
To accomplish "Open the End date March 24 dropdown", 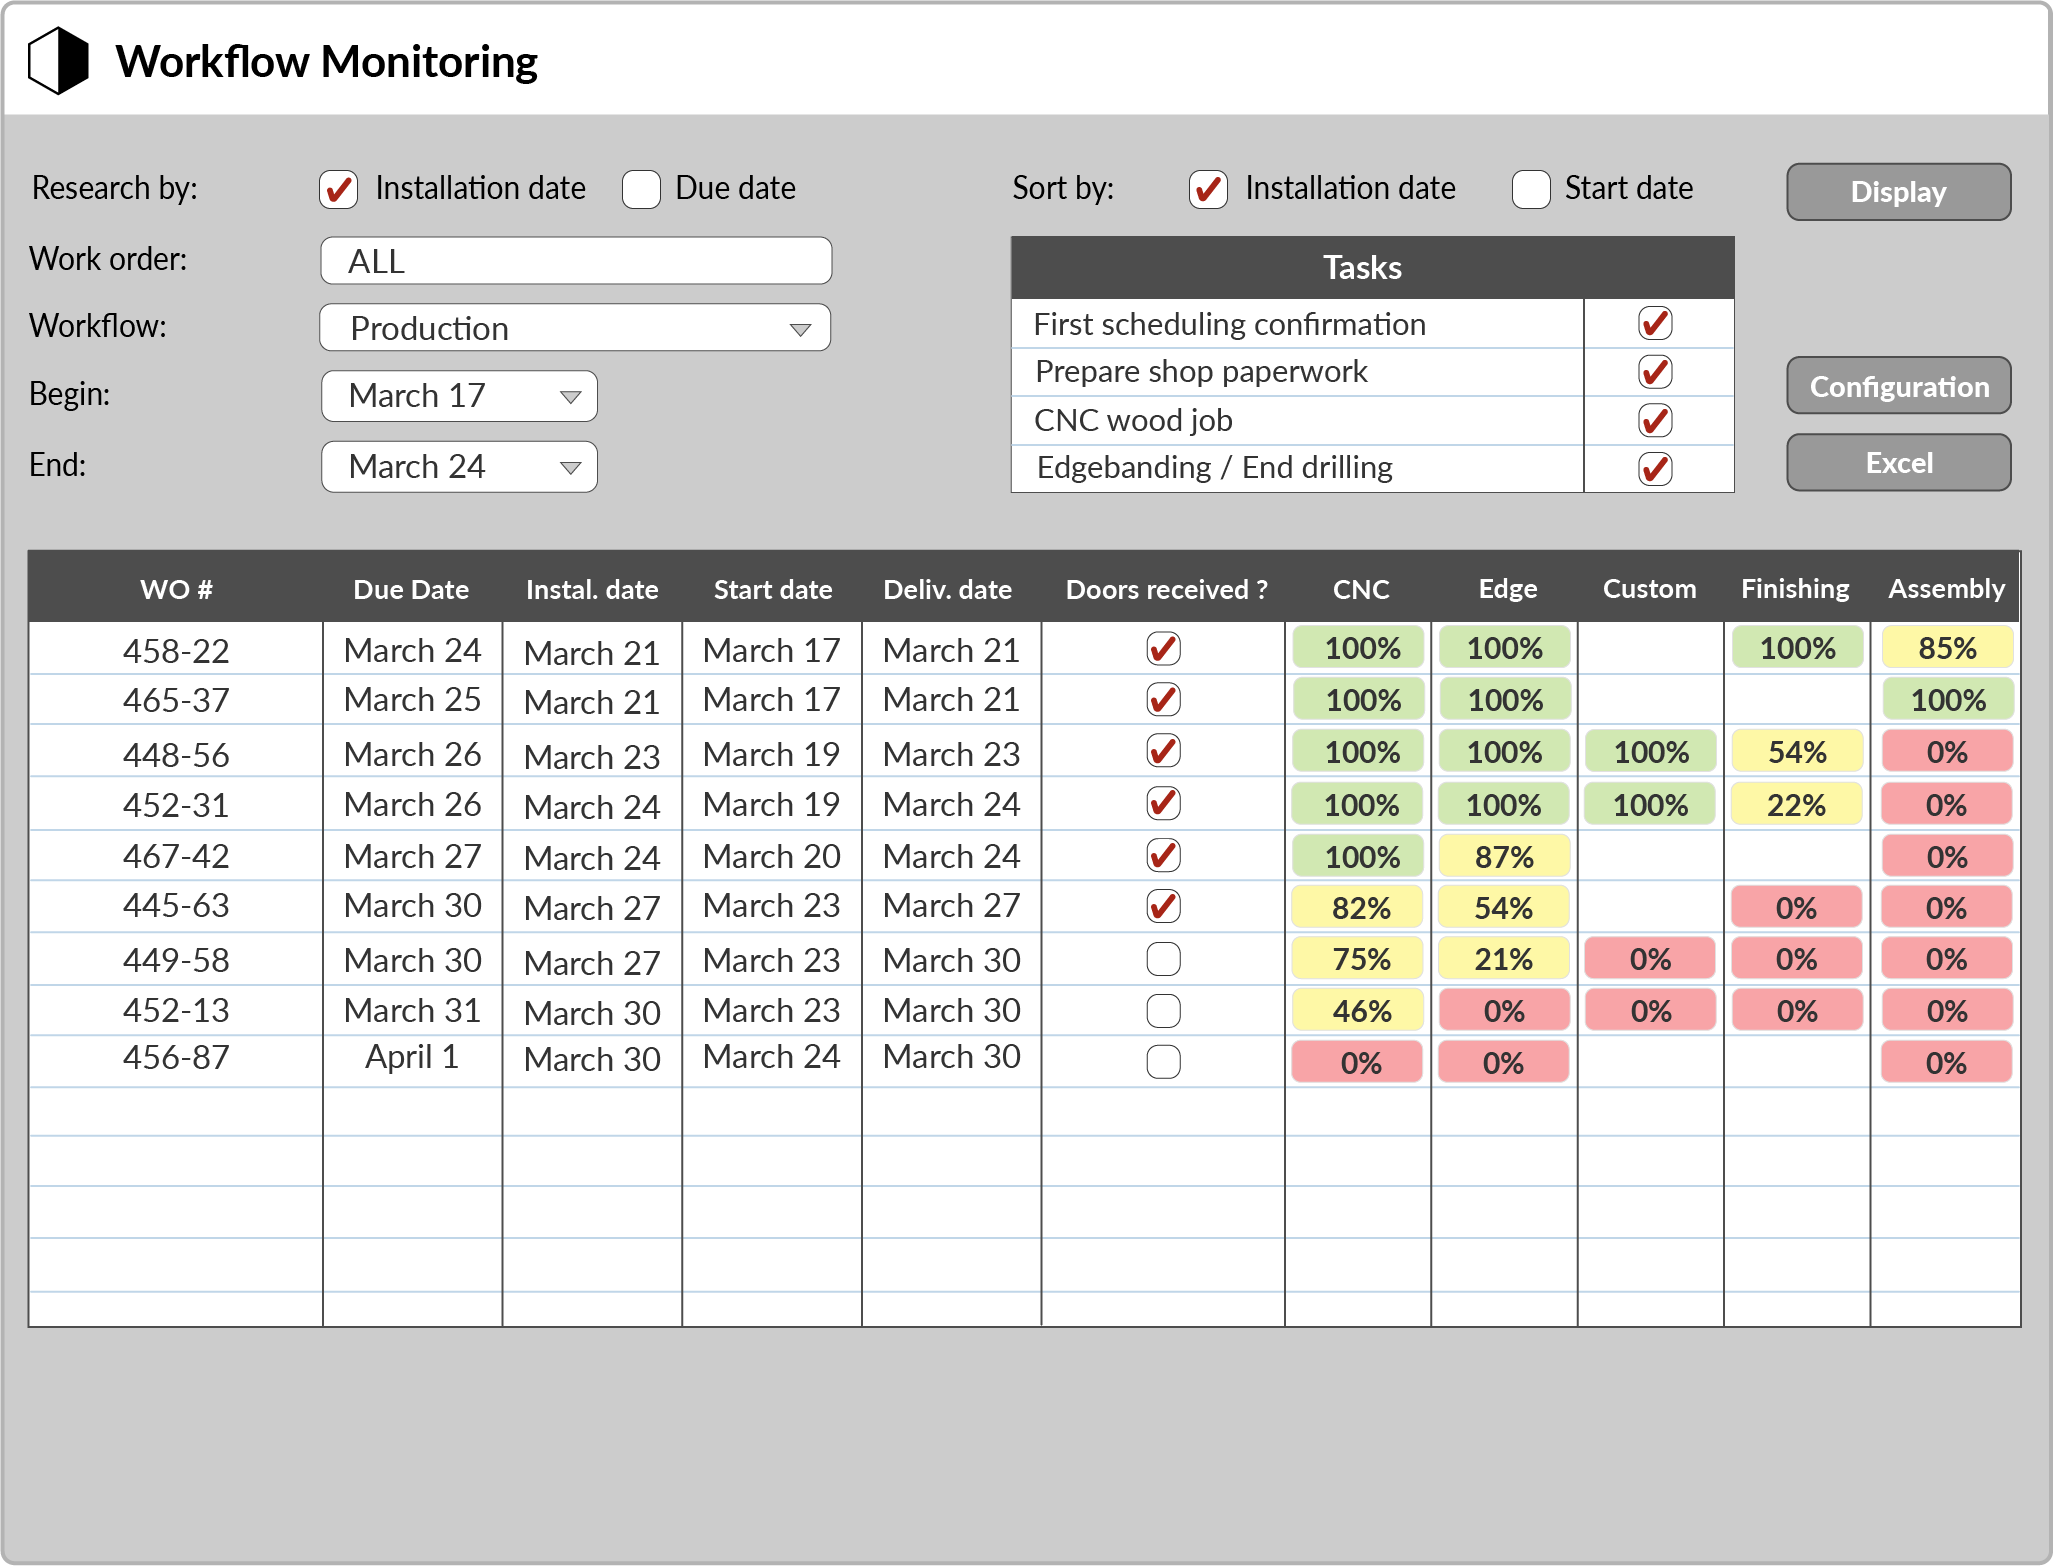I will point(459,467).
